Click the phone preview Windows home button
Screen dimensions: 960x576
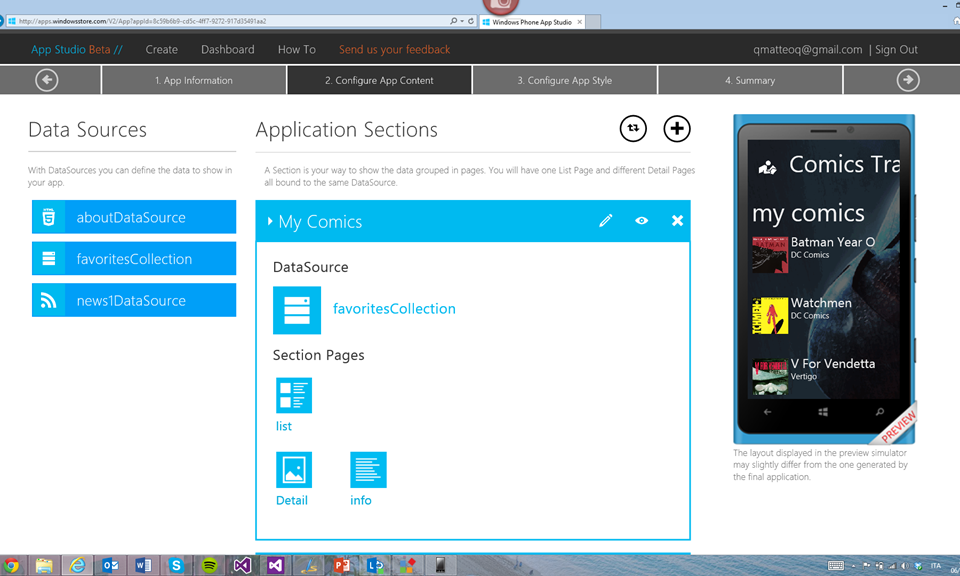(823, 412)
